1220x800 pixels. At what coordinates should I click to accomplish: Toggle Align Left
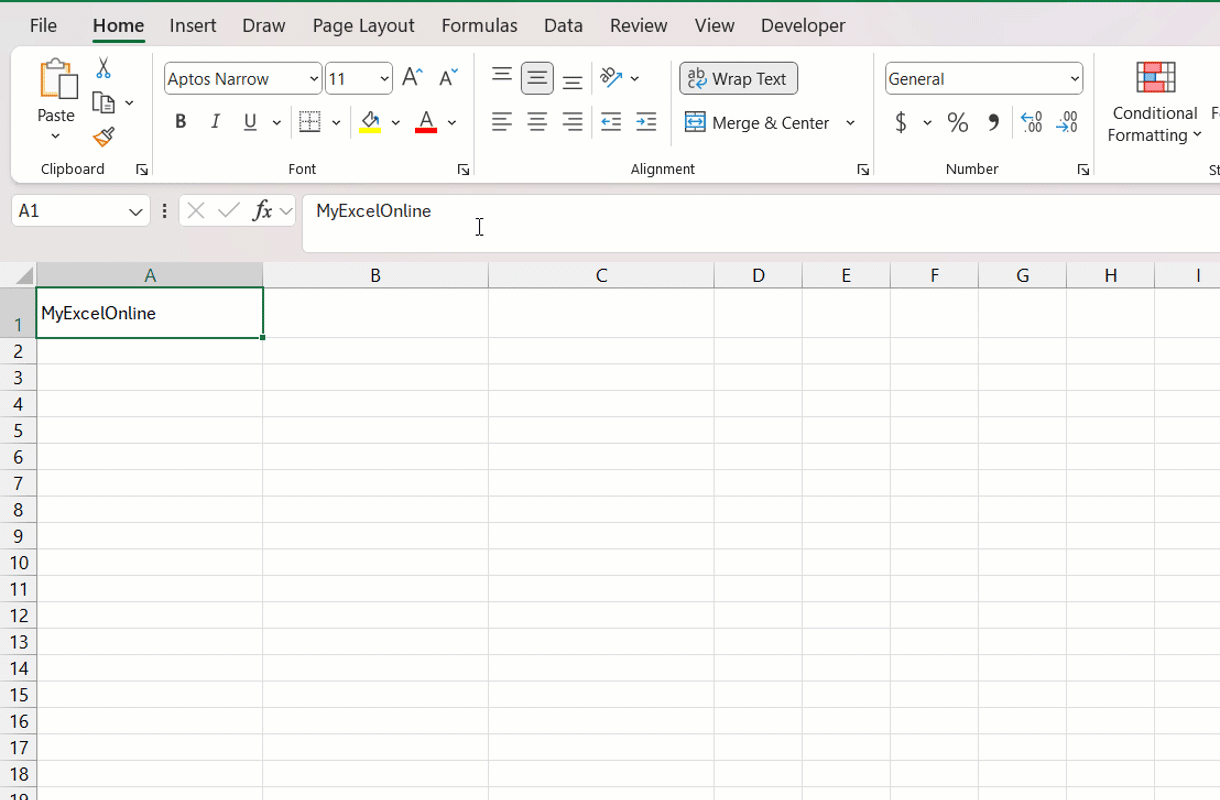[x=502, y=122]
